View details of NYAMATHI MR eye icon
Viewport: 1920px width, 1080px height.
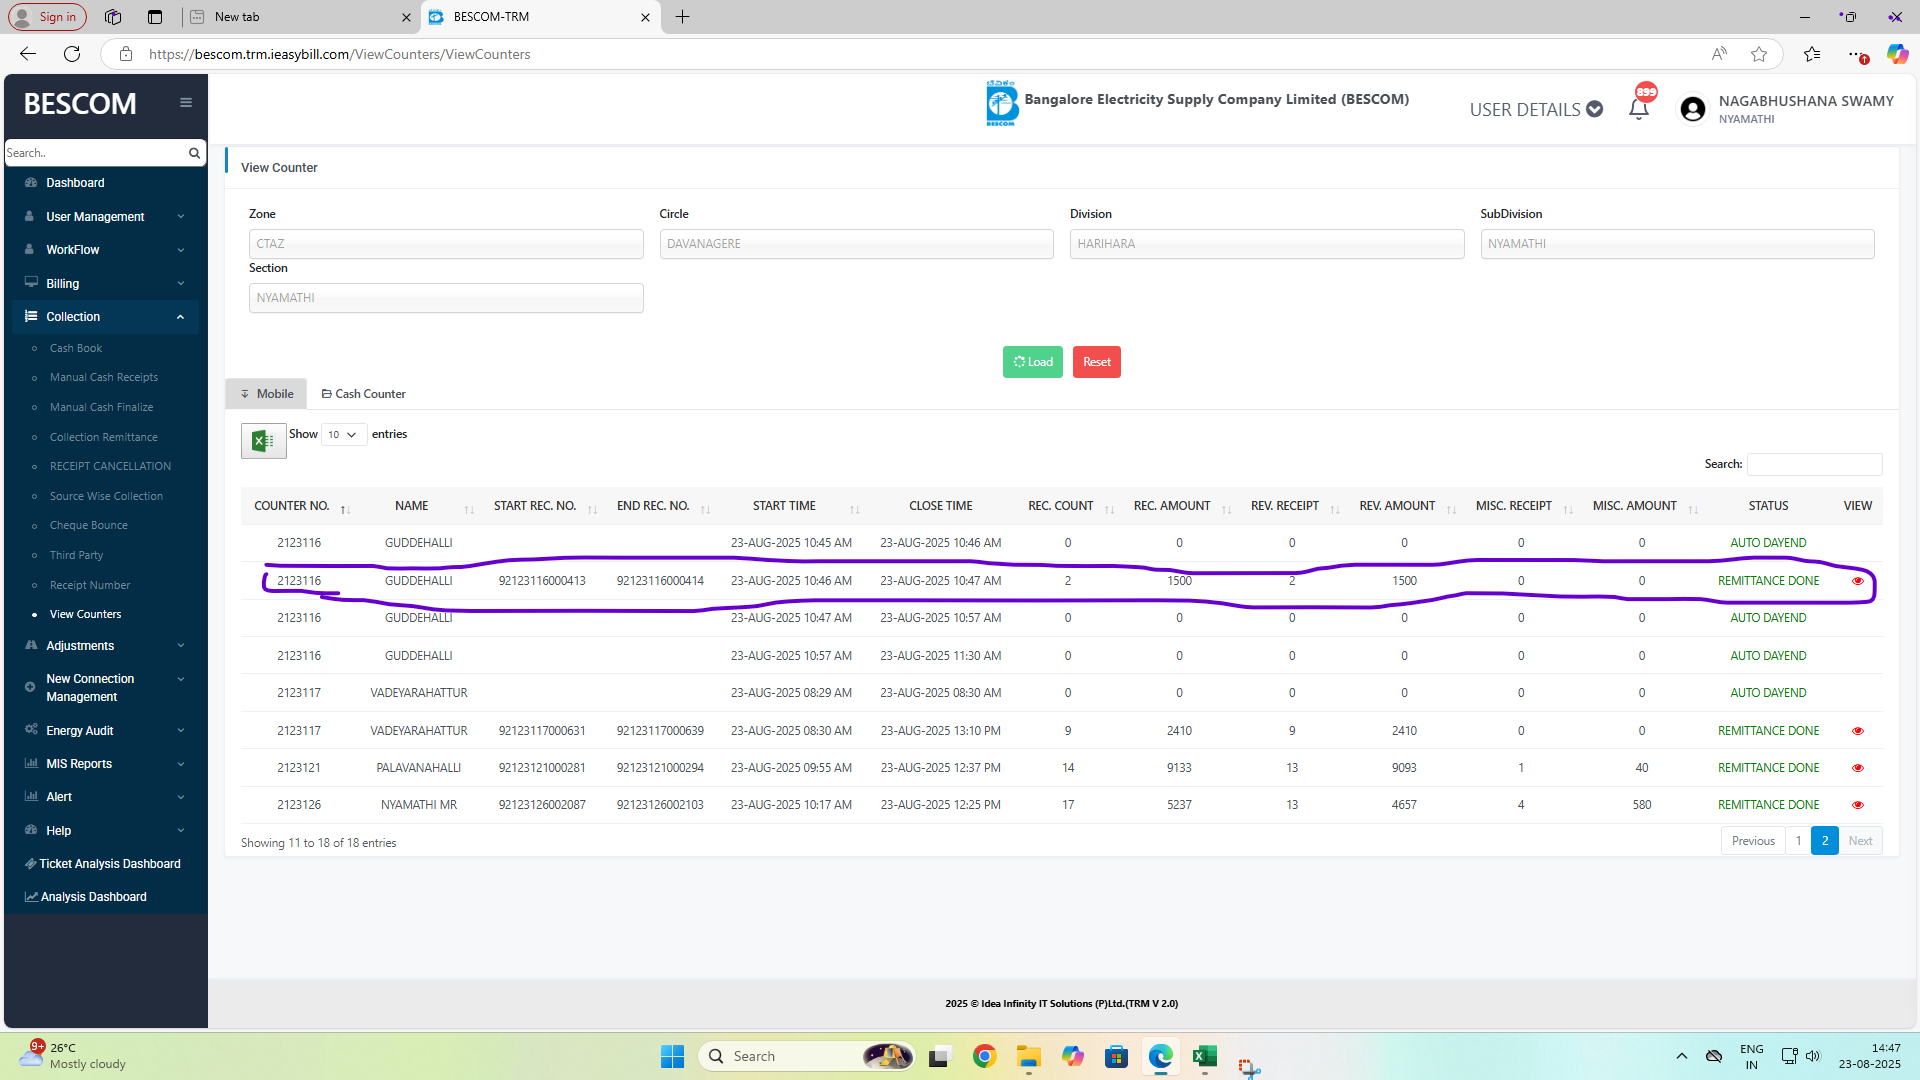(1857, 805)
